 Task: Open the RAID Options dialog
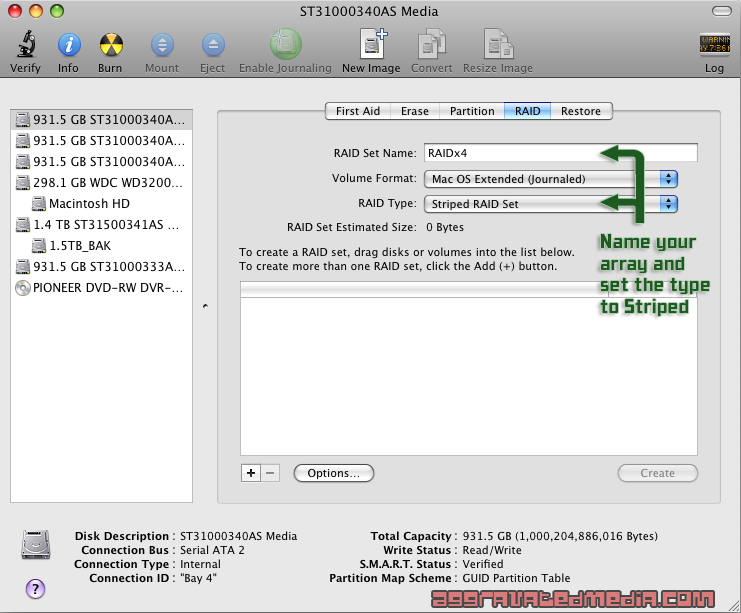(334, 473)
